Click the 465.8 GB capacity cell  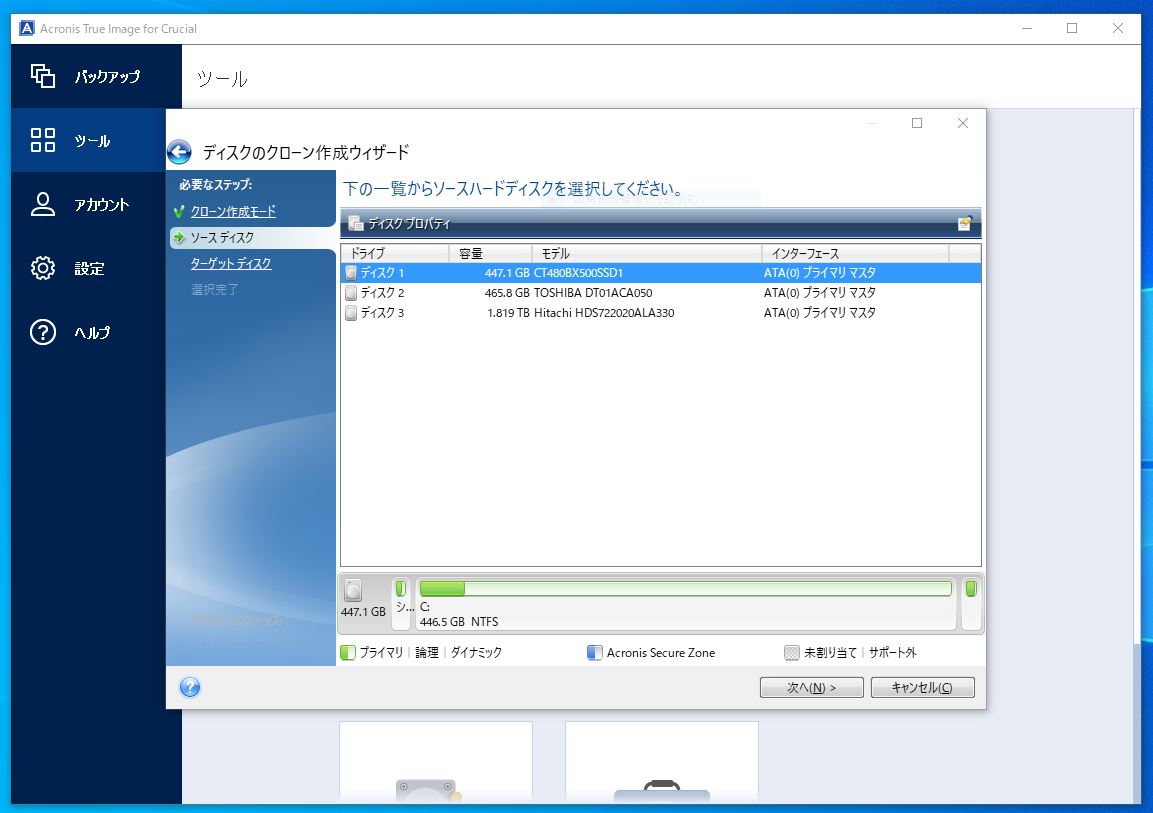point(507,293)
